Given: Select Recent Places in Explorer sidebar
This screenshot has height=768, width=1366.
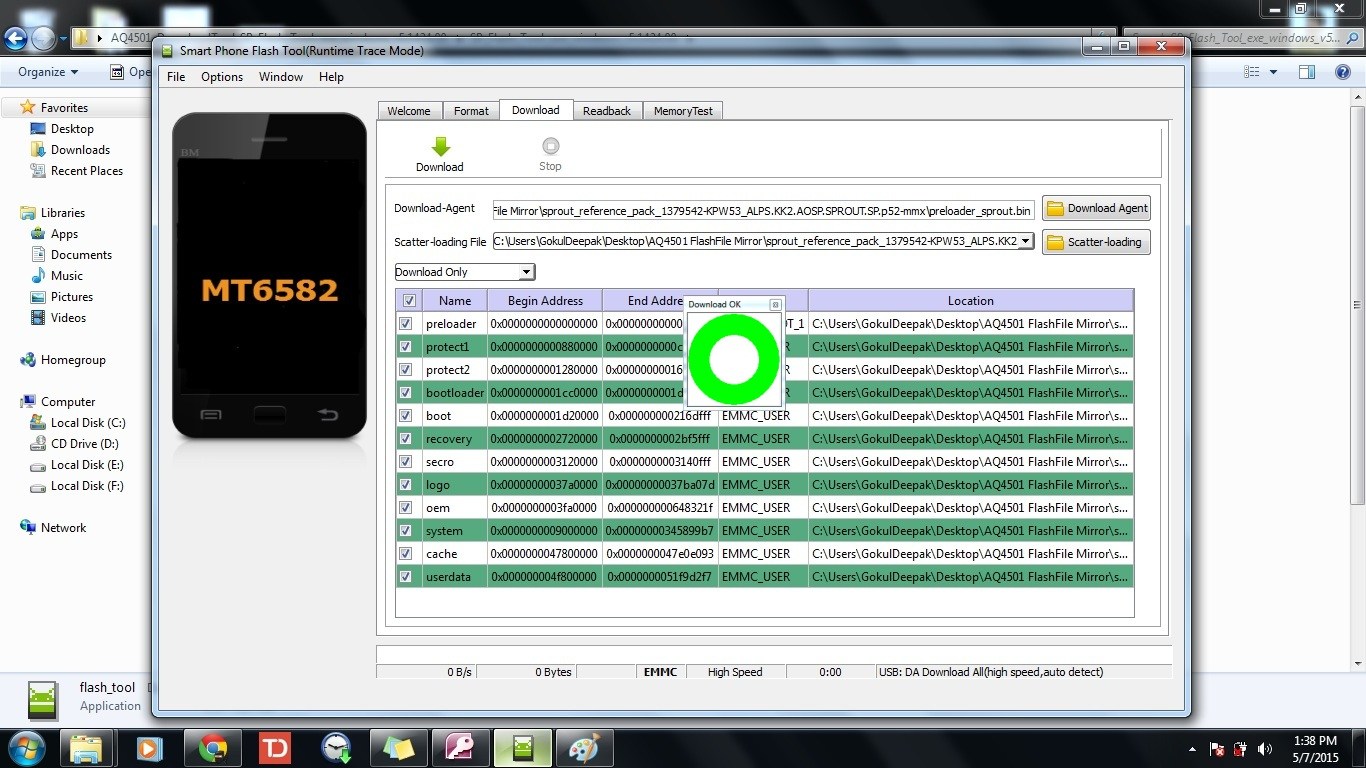Looking at the screenshot, I should tap(87, 170).
